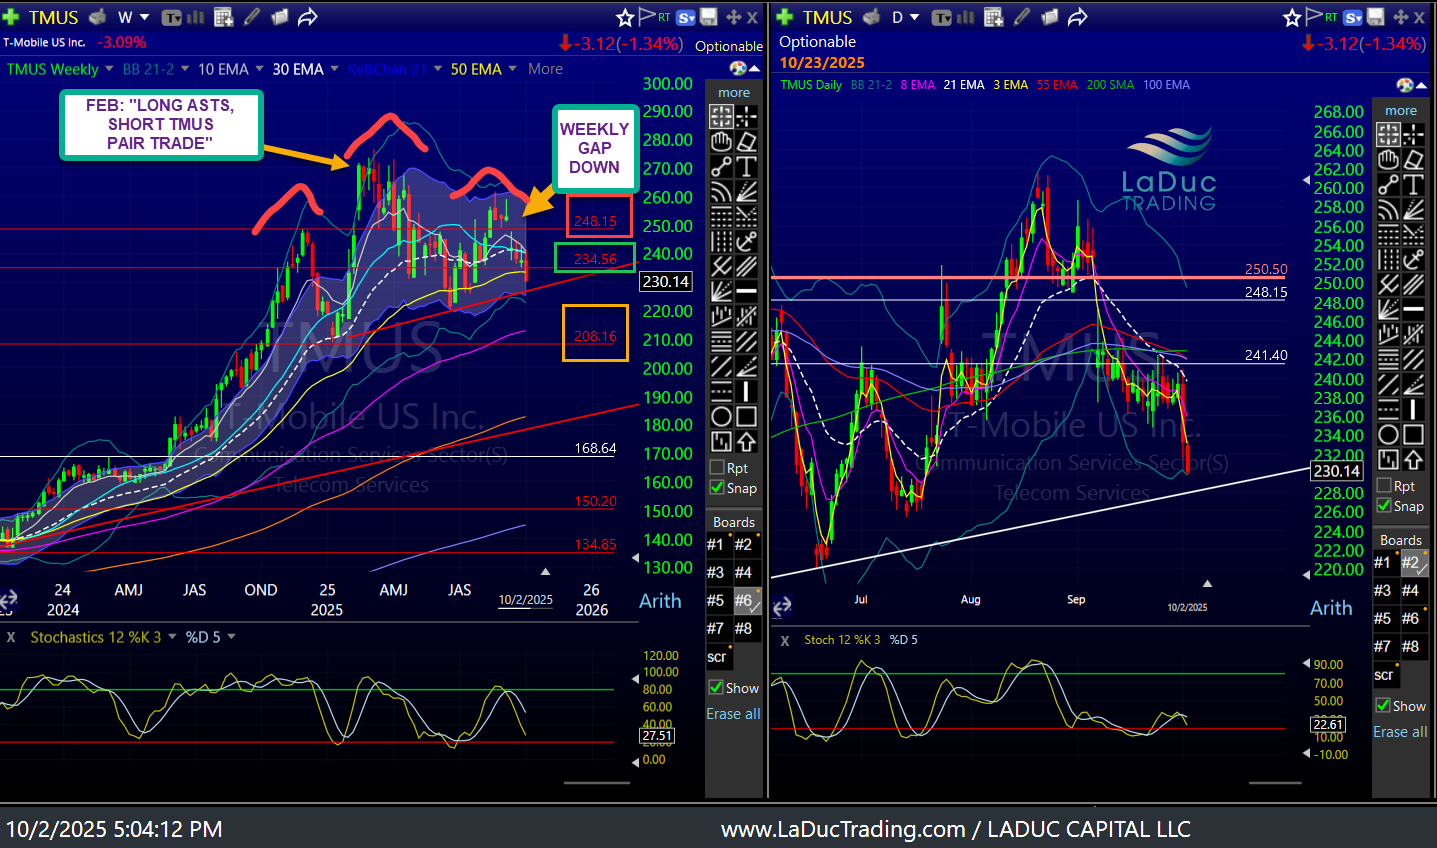Click the flag icon on weekly chart

pyautogui.click(x=647, y=16)
